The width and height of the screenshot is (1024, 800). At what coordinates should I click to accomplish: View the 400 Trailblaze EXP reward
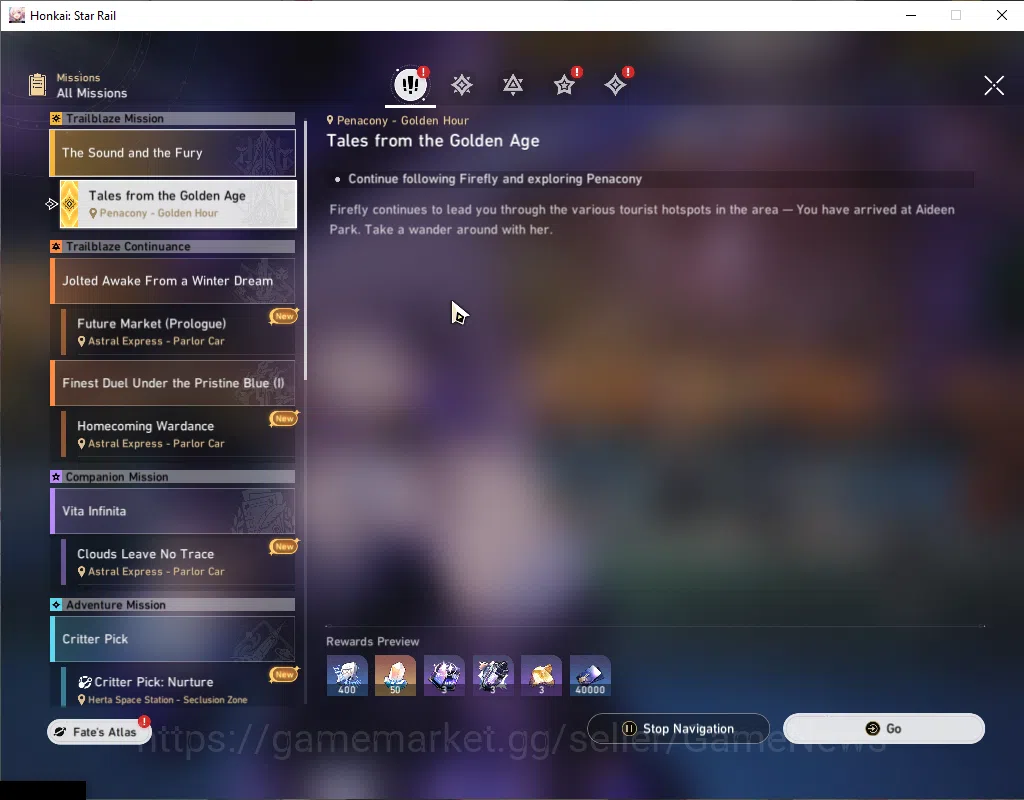click(x=347, y=676)
